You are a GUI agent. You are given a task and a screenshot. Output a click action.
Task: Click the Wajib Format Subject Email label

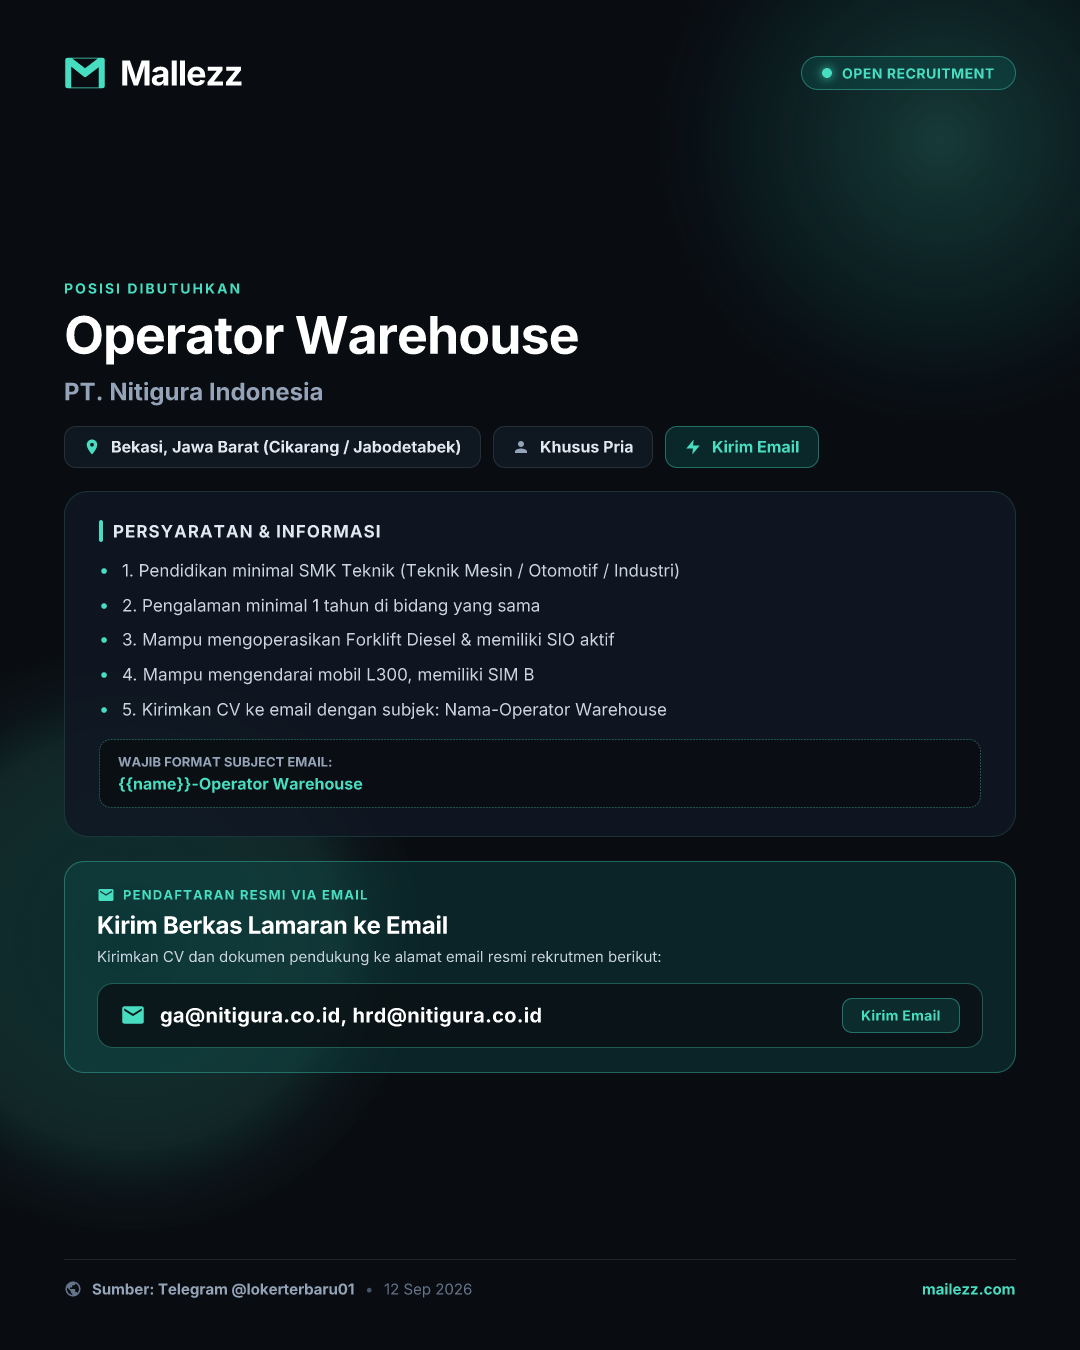pyautogui.click(x=225, y=762)
